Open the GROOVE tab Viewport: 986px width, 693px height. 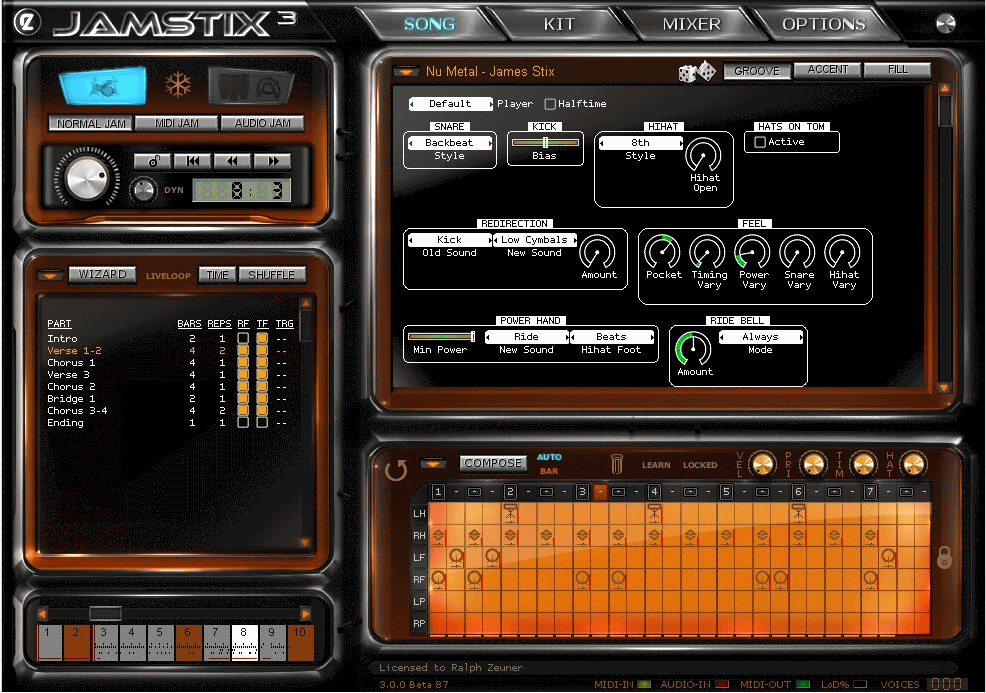tap(756, 70)
